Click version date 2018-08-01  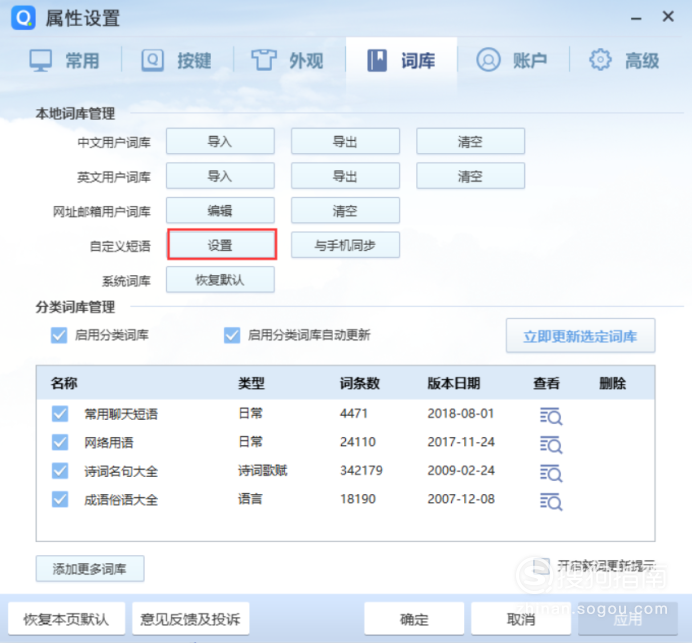click(460, 414)
